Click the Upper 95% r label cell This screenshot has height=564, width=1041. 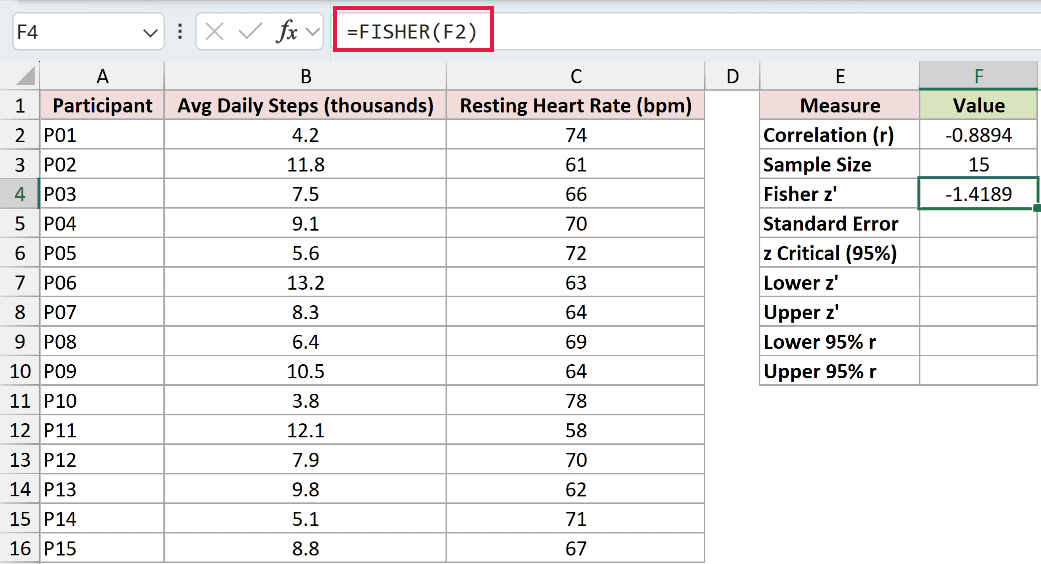840,371
